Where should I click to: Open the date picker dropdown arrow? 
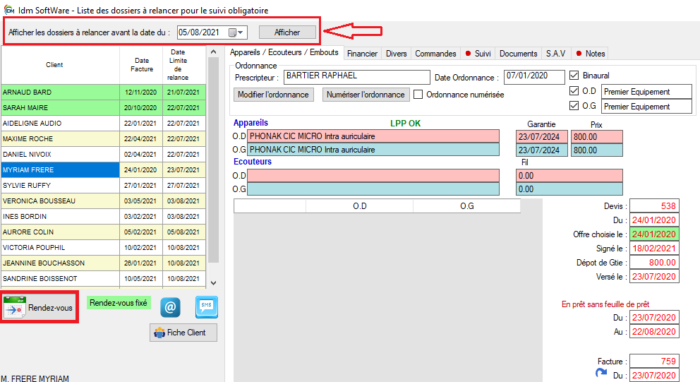tap(241, 32)
